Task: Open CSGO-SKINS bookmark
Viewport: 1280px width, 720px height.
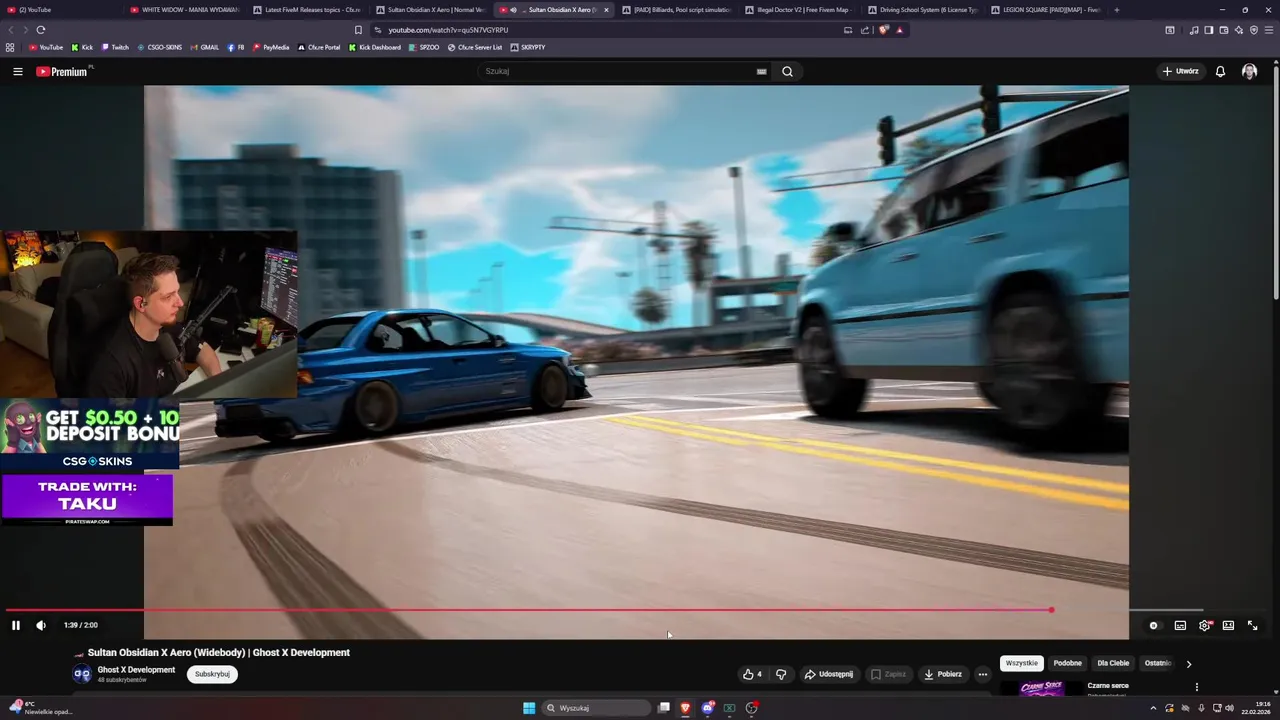Action: (159, 47)
